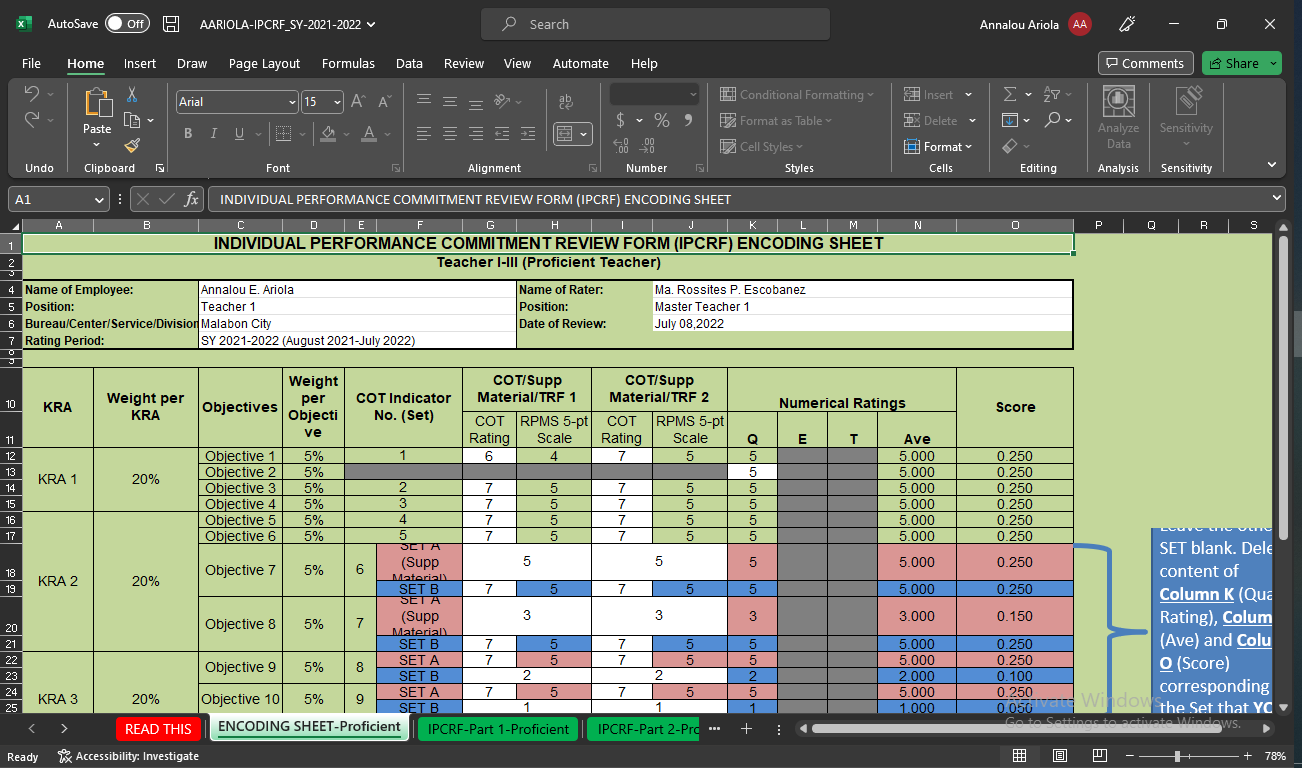Screen dimensions: 1302x768
Task: Click the formula bar text field
Action: [x=736, y=199]
